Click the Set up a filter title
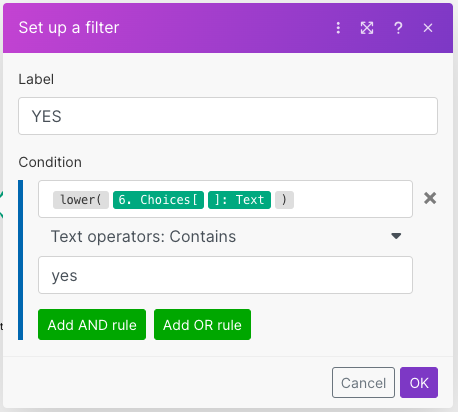458x412 pixels. point(69,28)
